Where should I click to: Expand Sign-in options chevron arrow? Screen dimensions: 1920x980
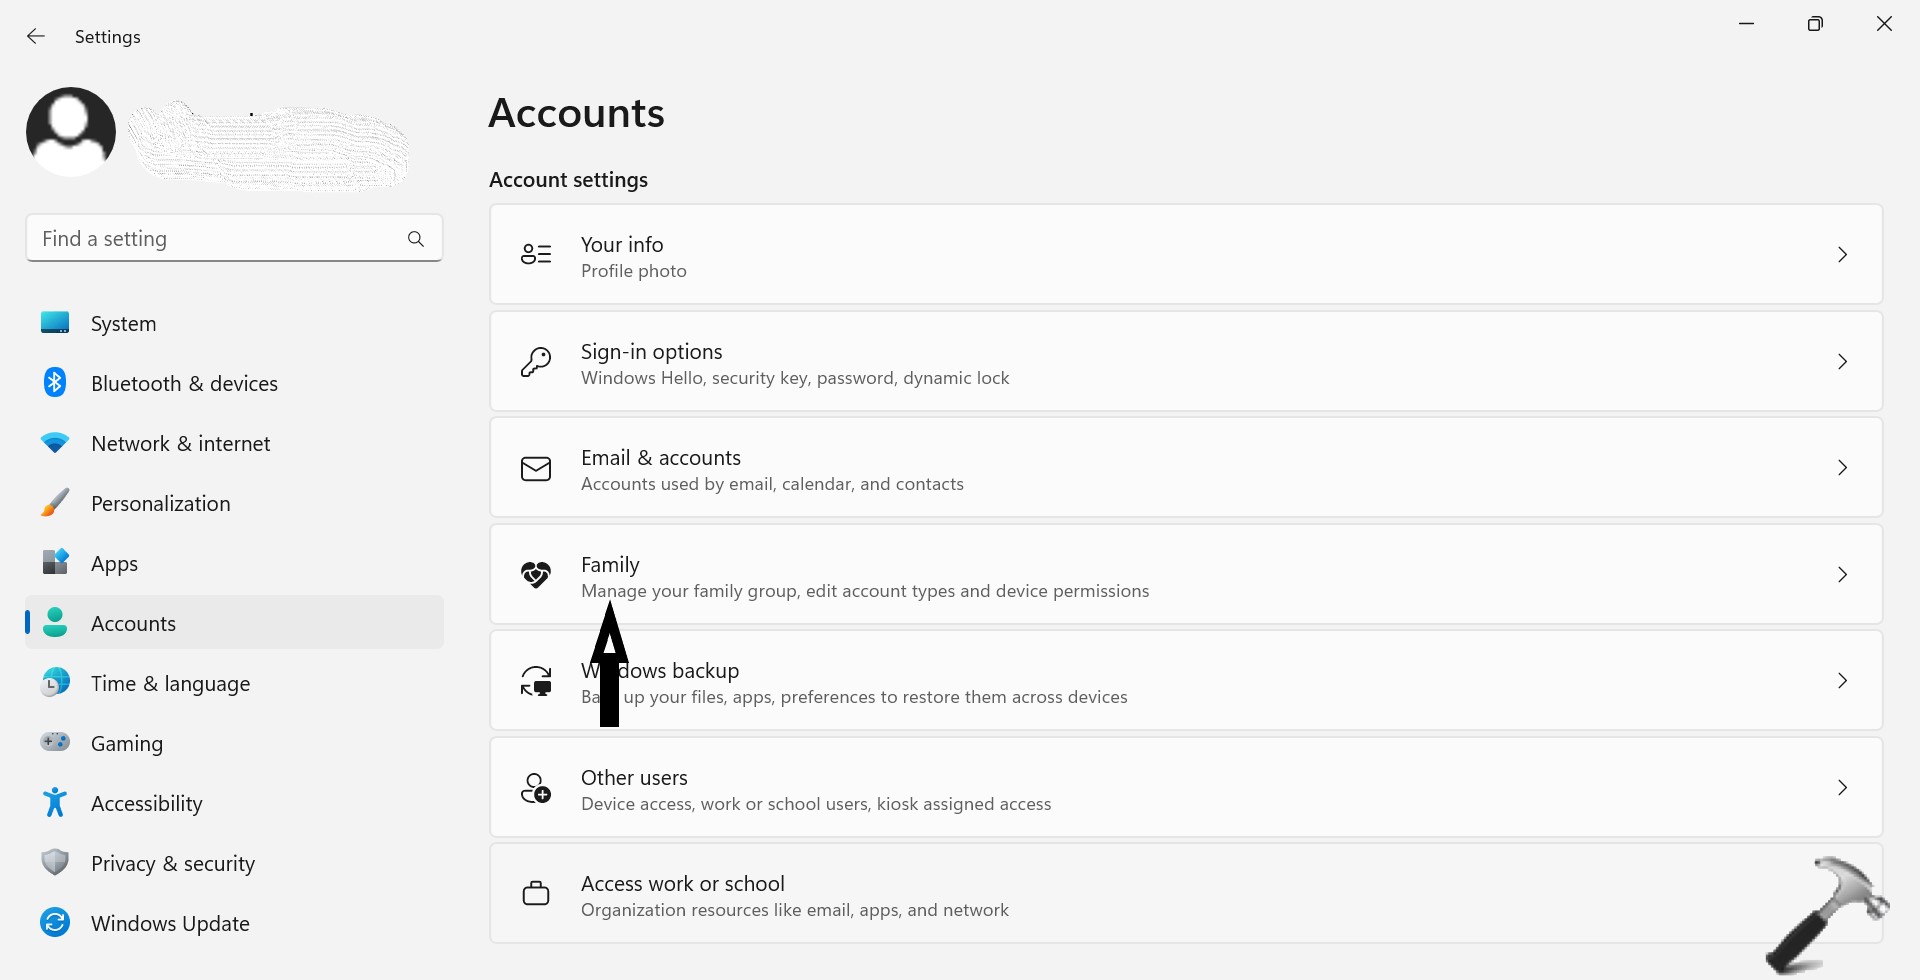click(1842, 362)
